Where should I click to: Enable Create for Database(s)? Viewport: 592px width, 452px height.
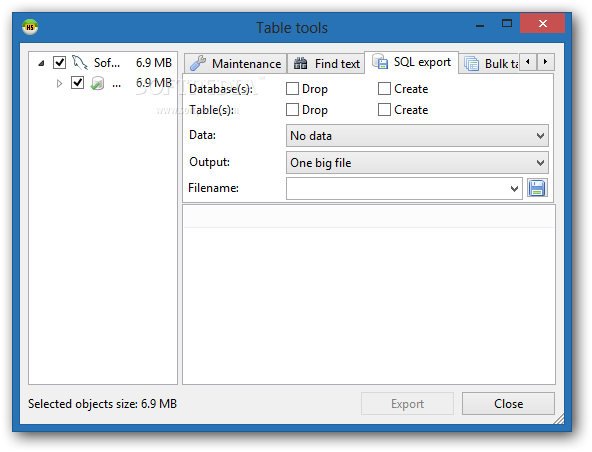pos(384,89)
